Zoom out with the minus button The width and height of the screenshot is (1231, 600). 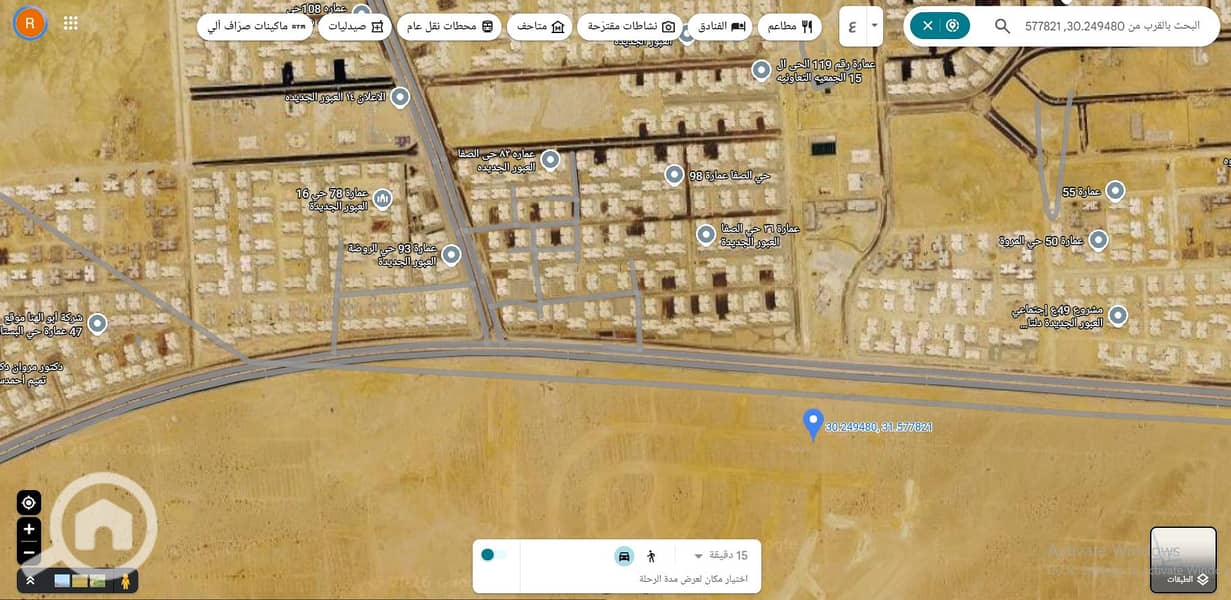point(29,551)
